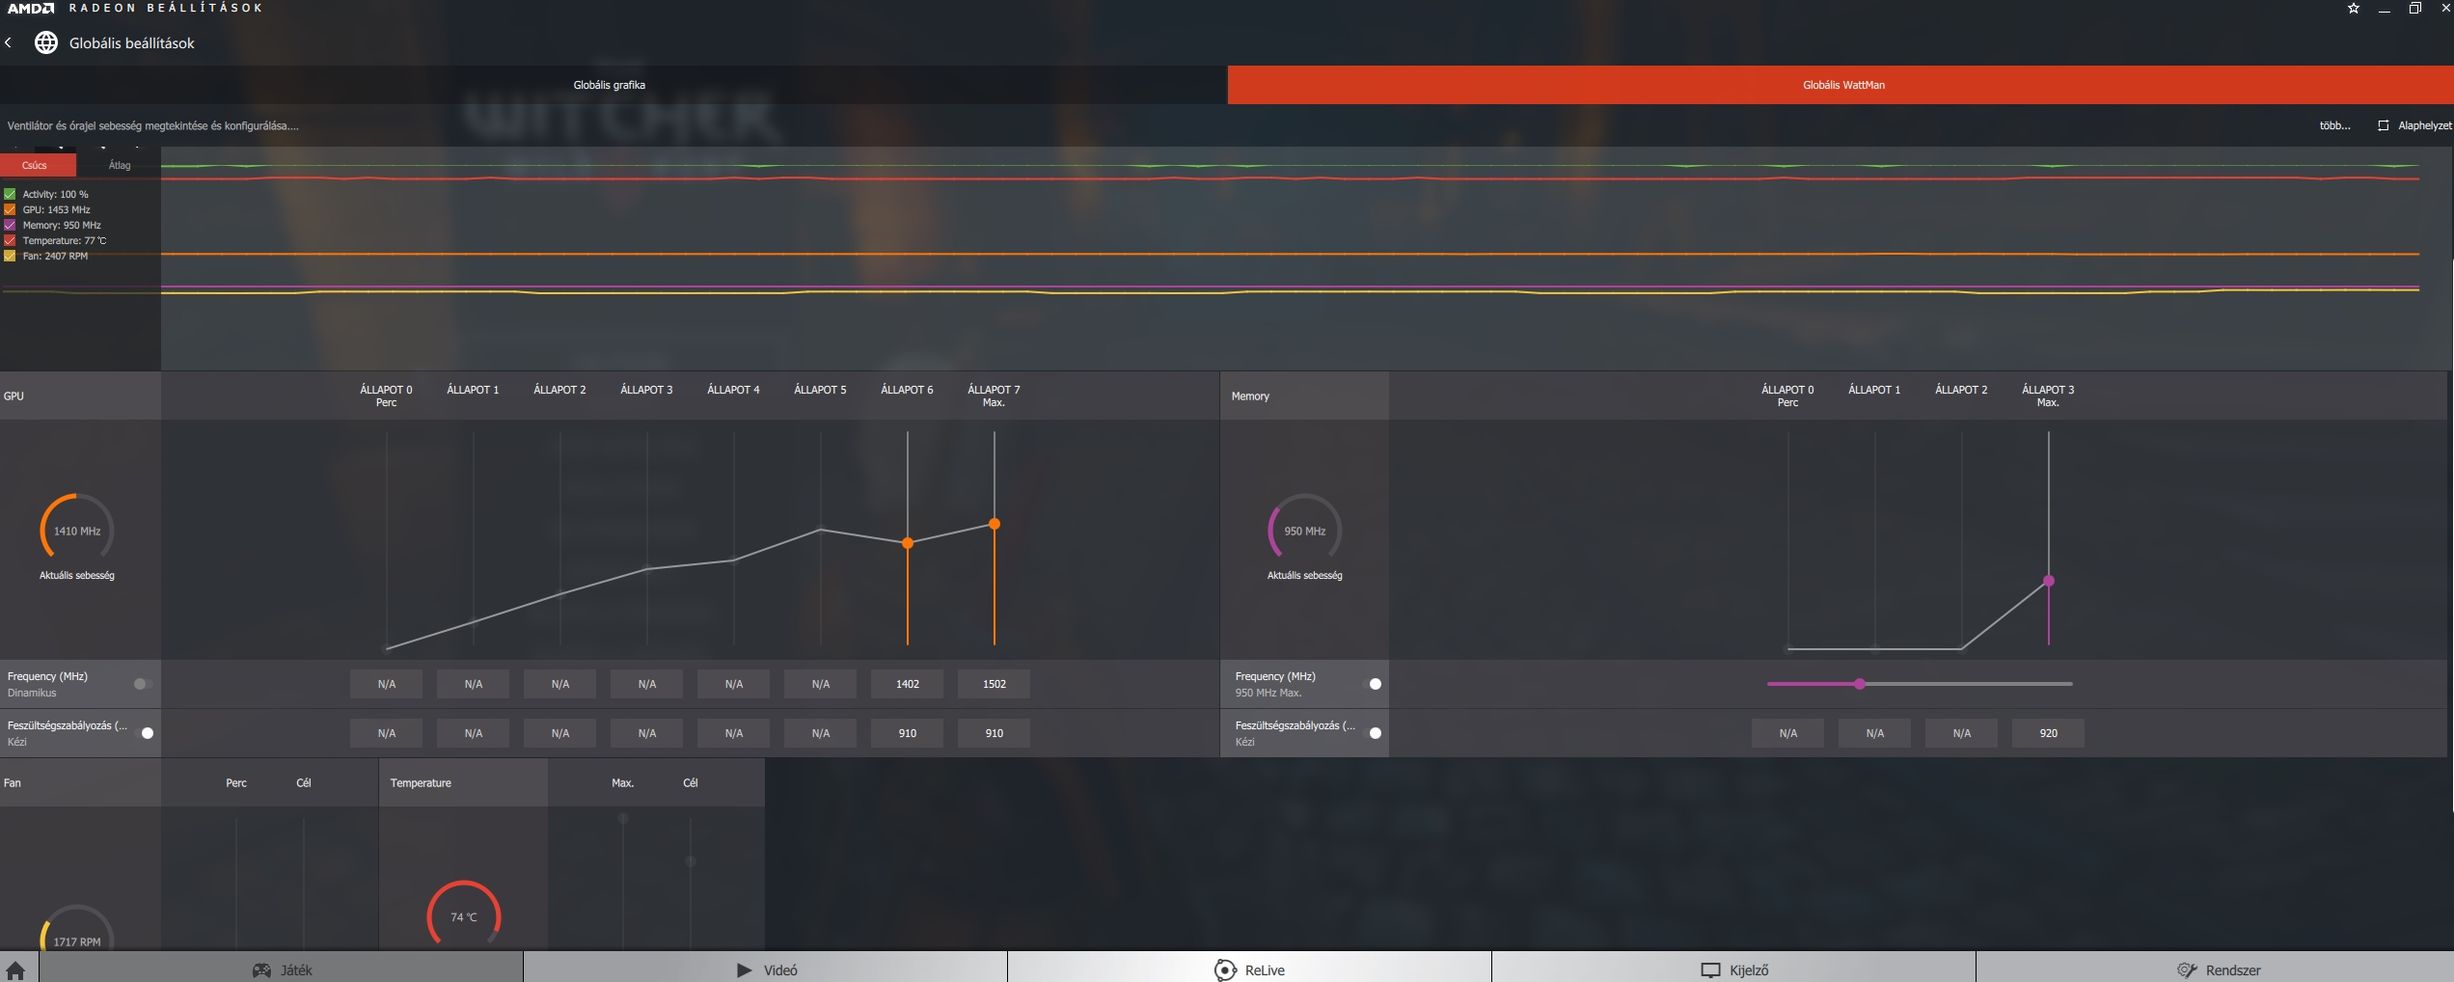Viewport: 2454px width, 982px height.
Task: Open the ReLive section
Action: click(1249, 969)
